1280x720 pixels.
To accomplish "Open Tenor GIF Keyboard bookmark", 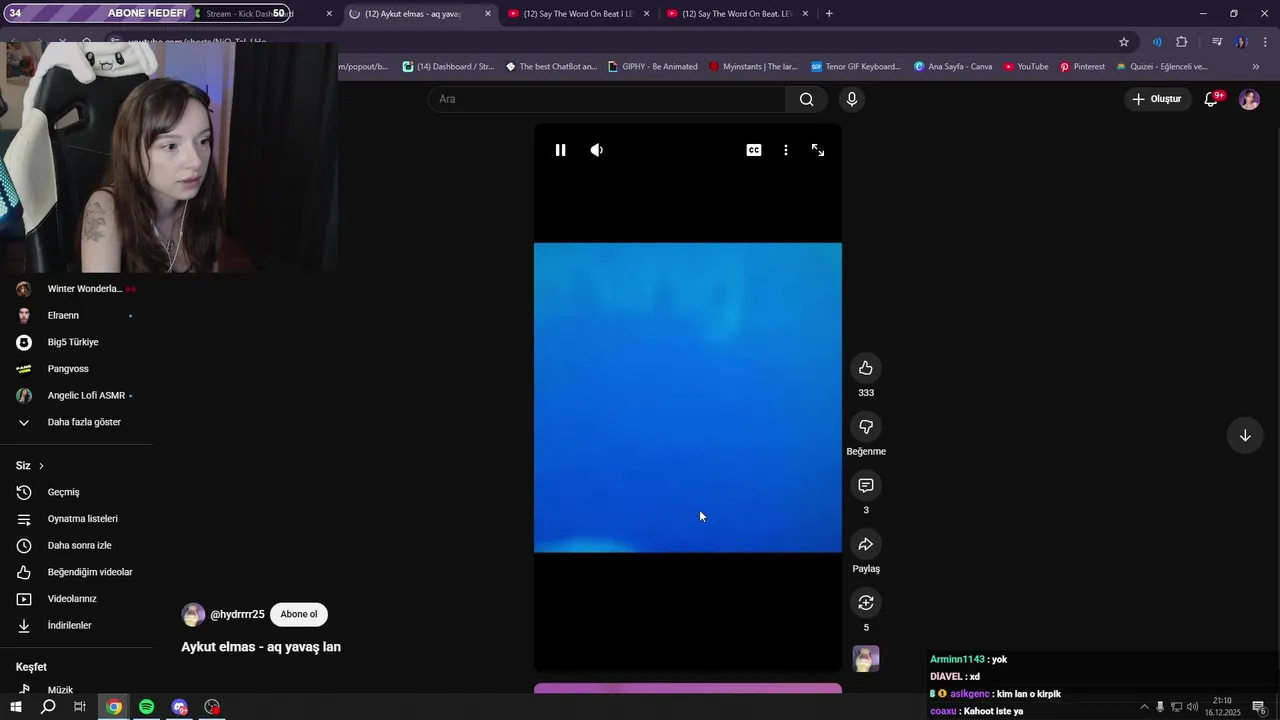I will [x=856, y=67].
